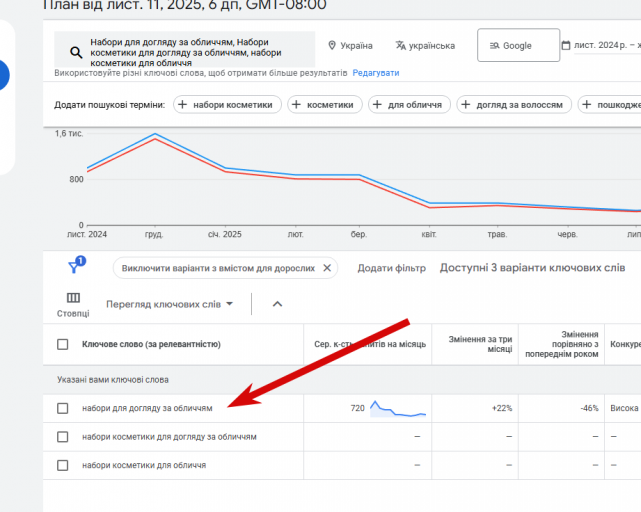
Task: Remove the adult content exclusion filter
Action: (327, 268)
